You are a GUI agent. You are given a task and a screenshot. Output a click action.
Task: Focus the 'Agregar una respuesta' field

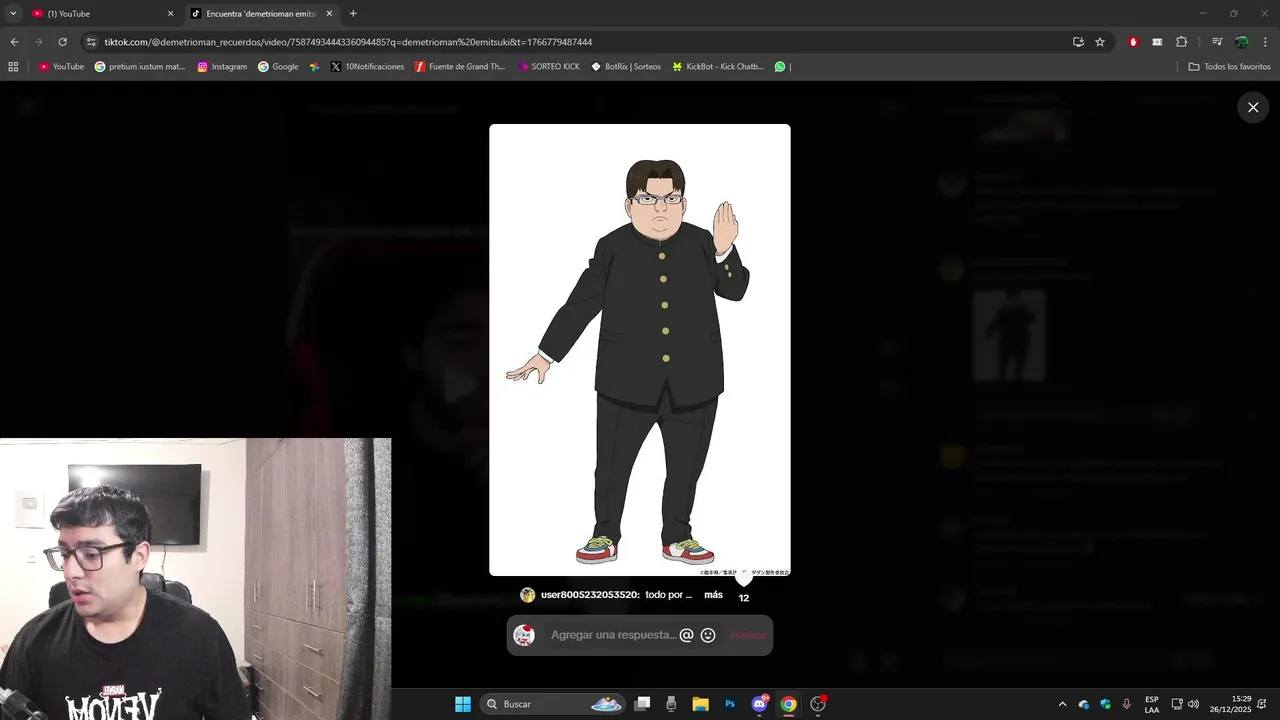[613, 635]
